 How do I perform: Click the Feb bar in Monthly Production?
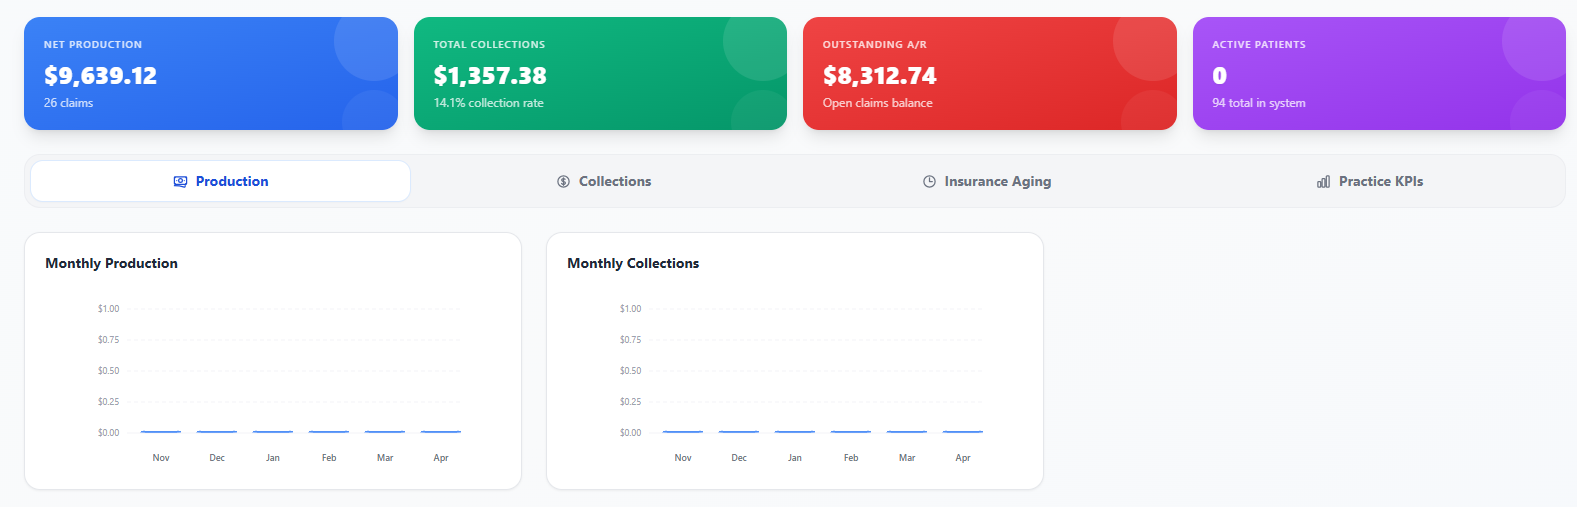(329, 432)
